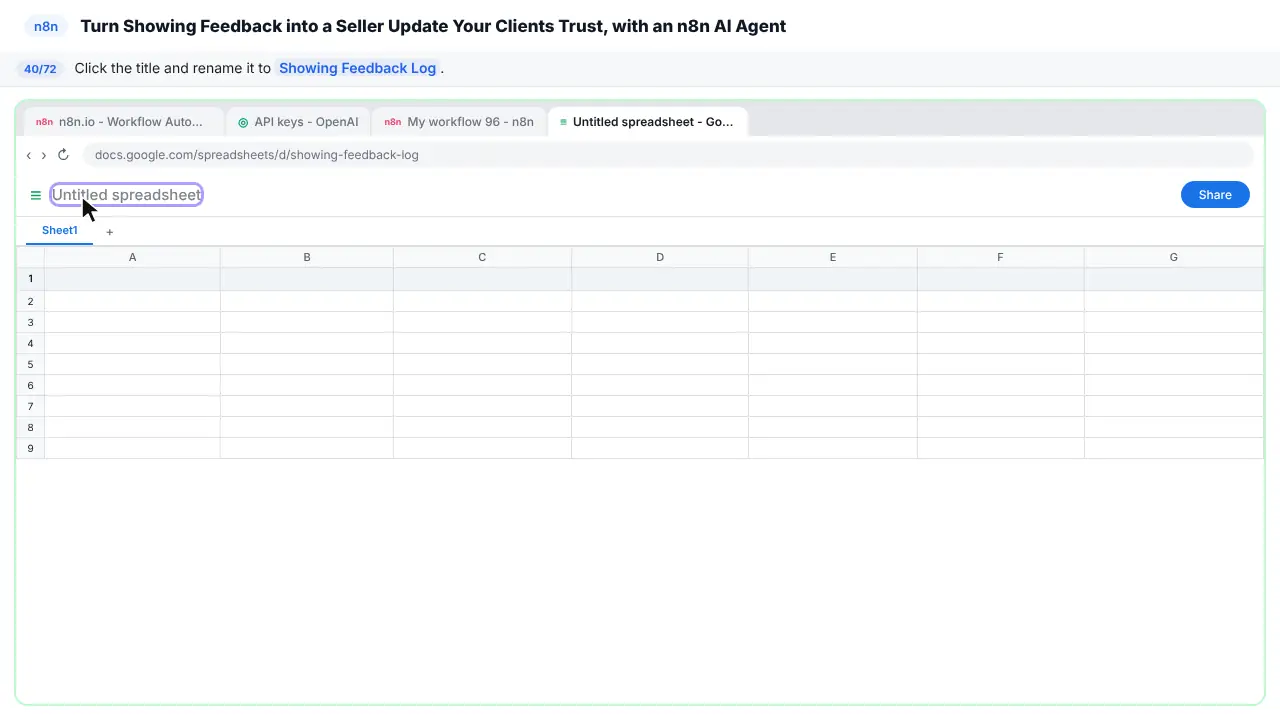Click cell A1 in the spreadsheet
The image size is (1280, 720).
pyautogui.click(x=132, y=279)
